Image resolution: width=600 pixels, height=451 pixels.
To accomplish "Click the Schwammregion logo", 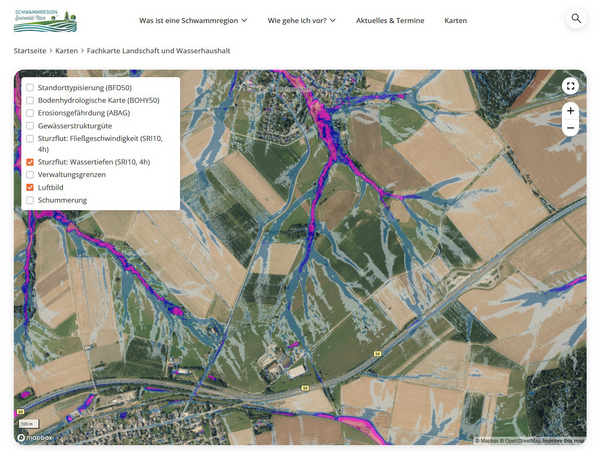I will click(45, 21).
